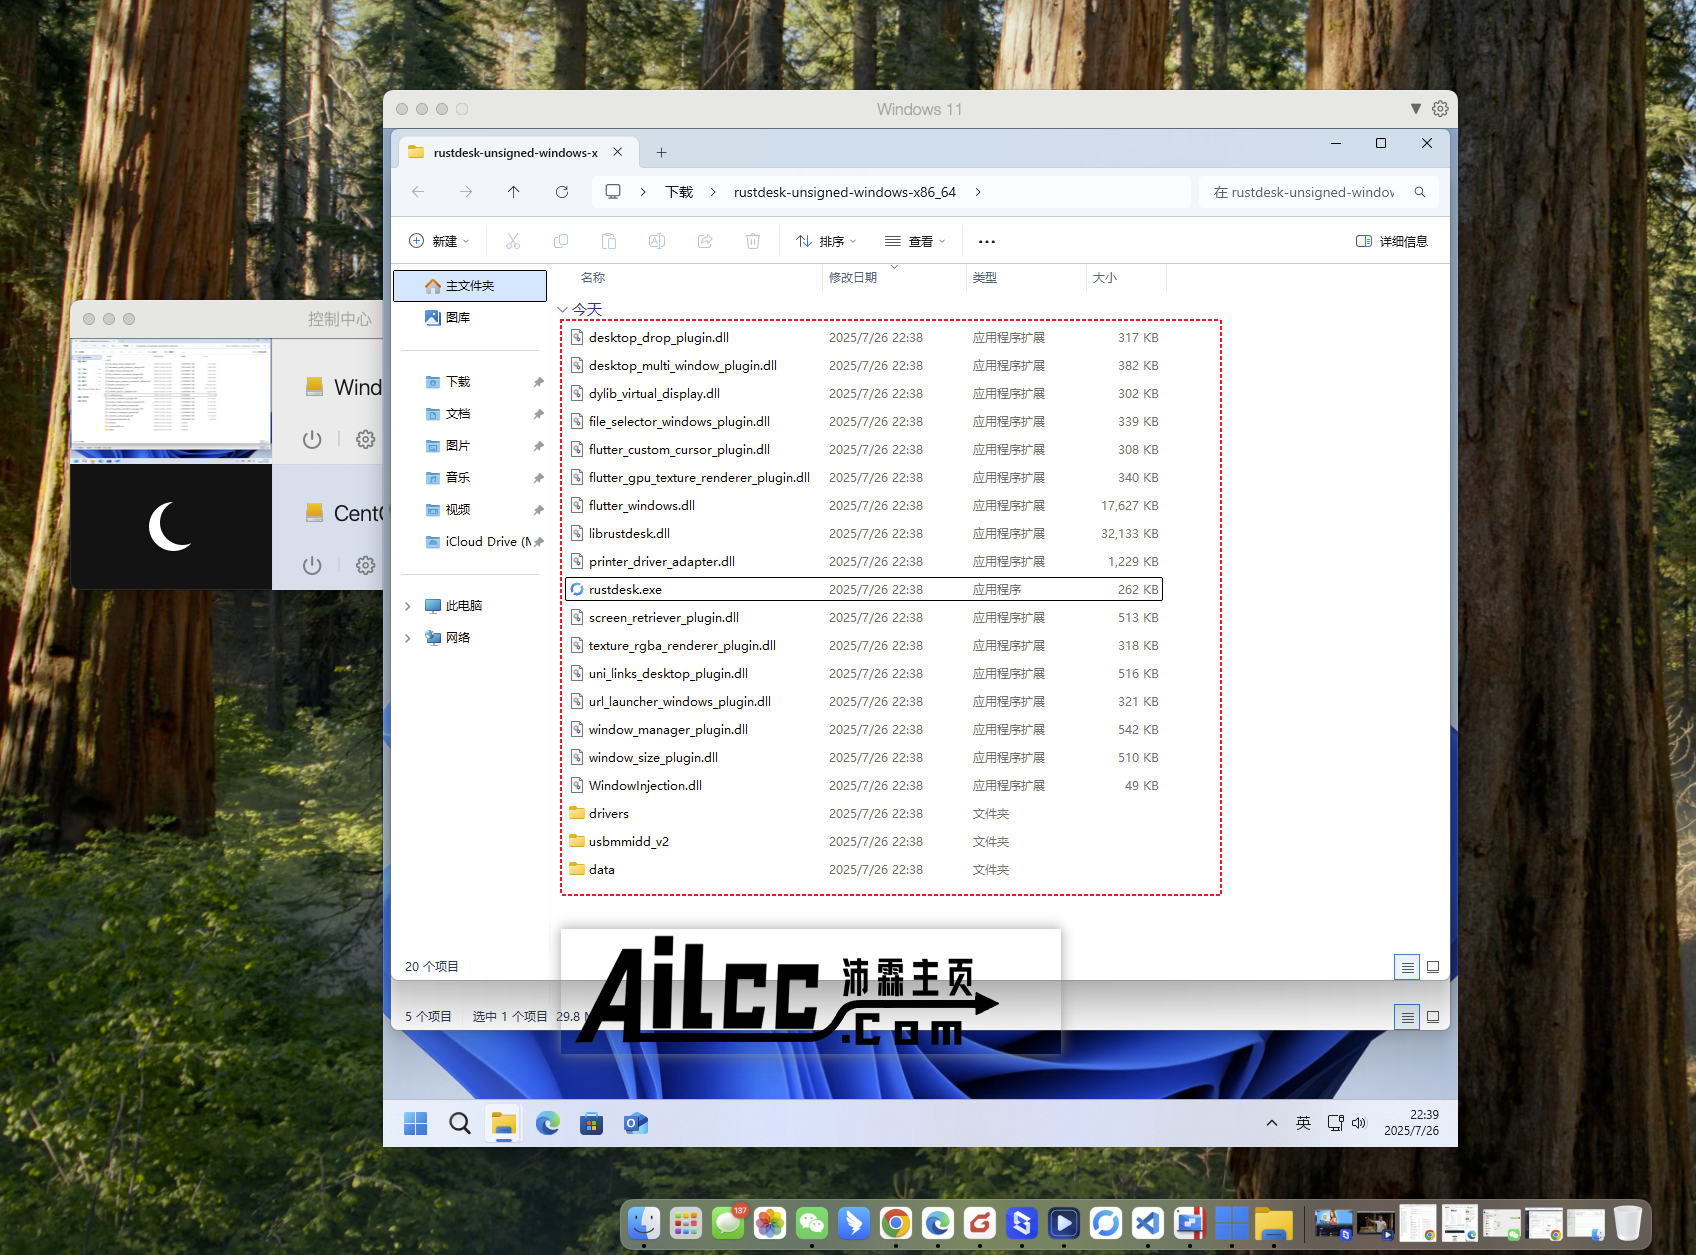
Task: Open iCloud Drive in the sidebar
Action: tap(470, 542)
